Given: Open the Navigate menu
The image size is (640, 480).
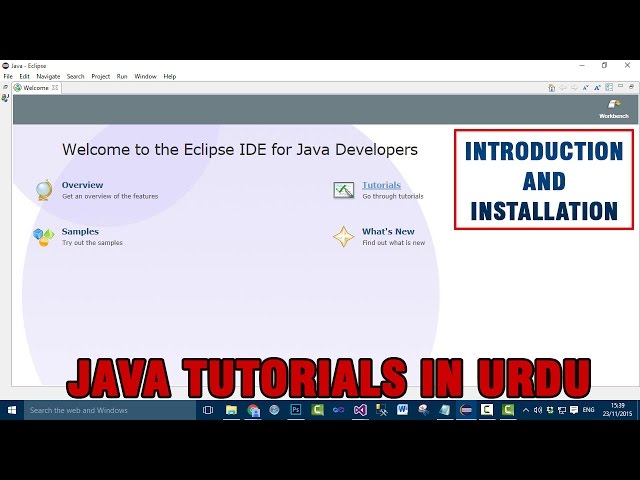Looking at the screenshot, I should coord(48,76).
